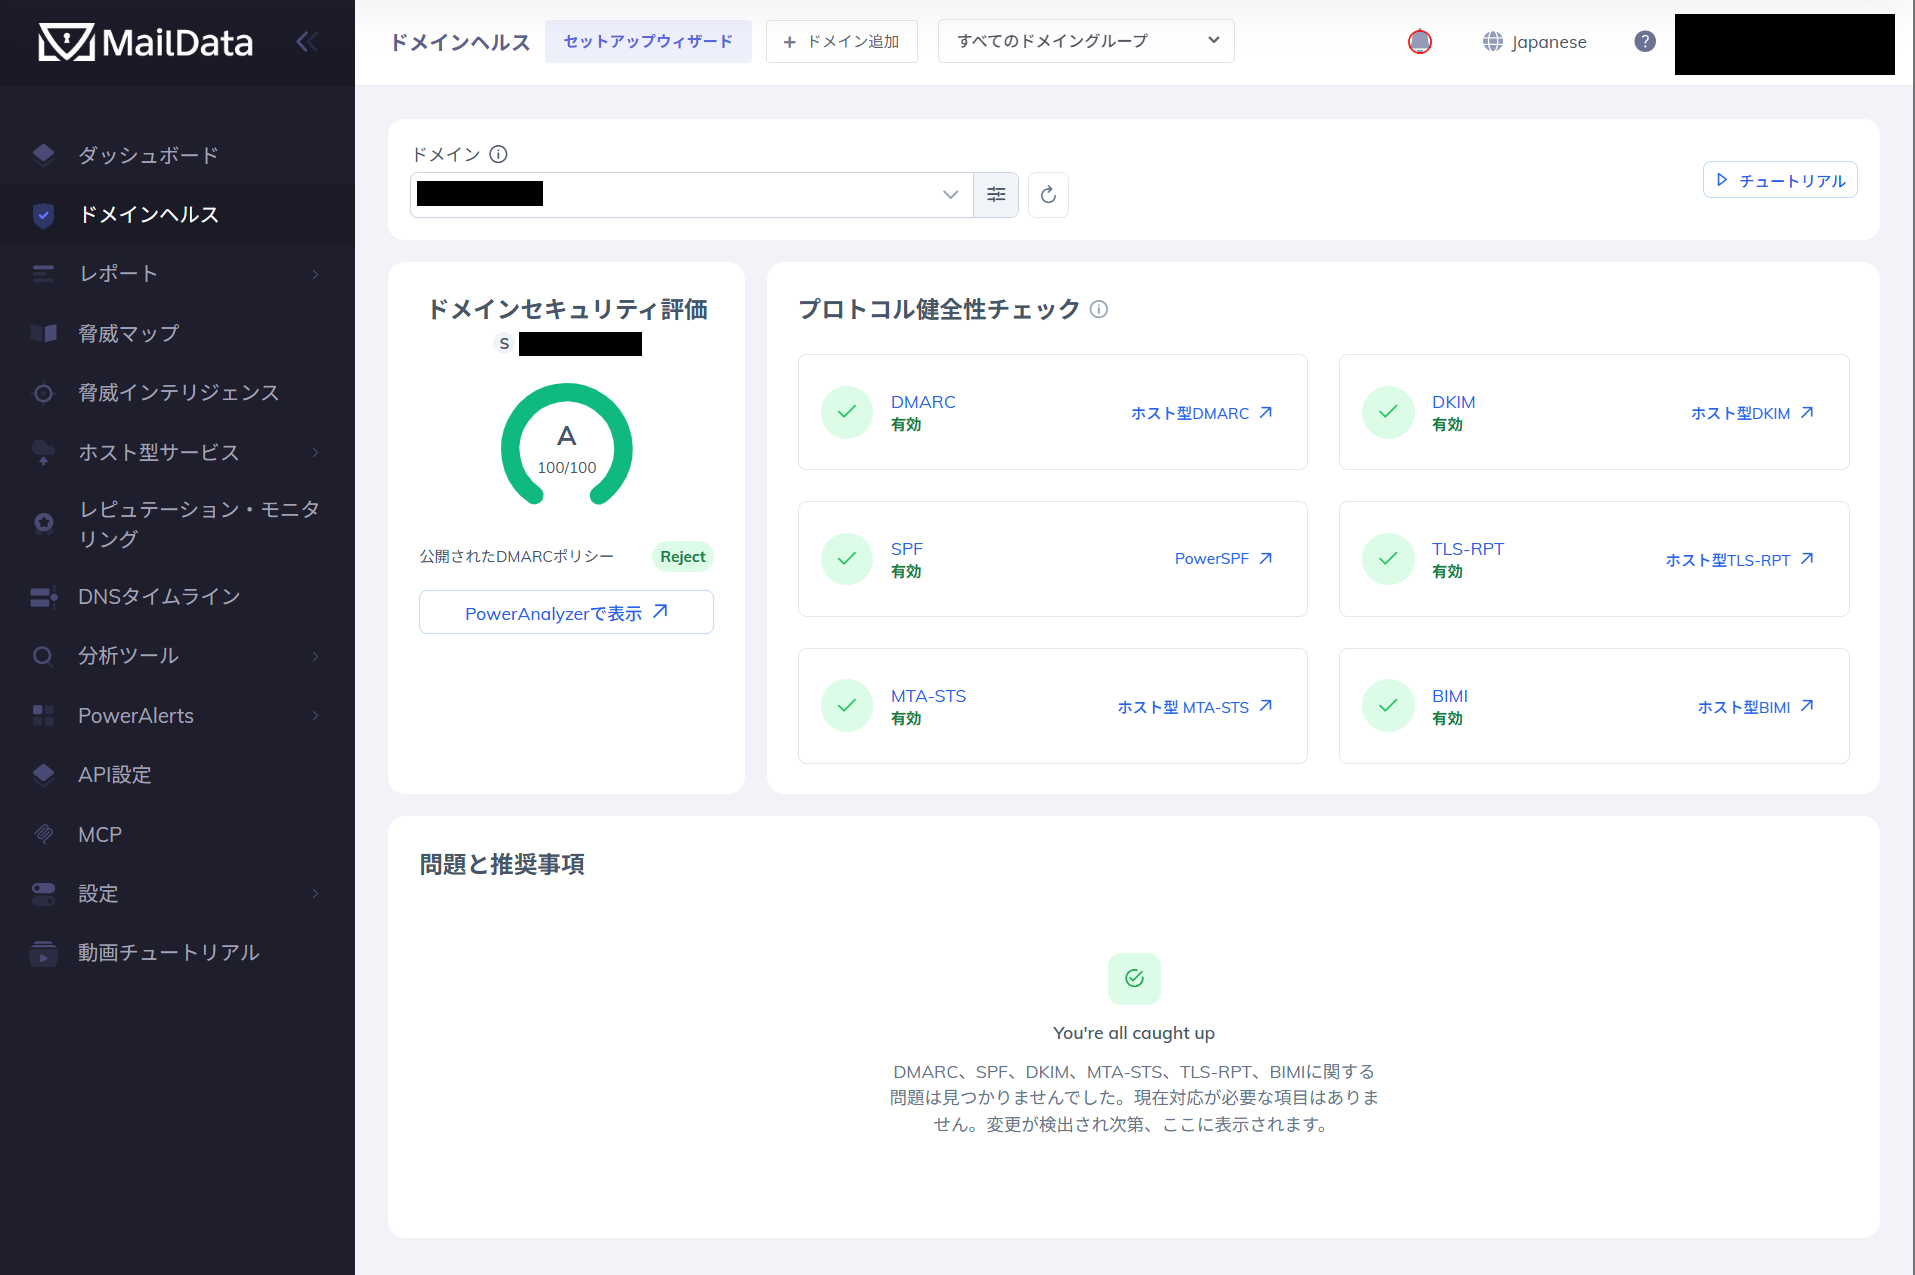Open DNSタイムライン in the sidebar
Image resolution: width=1915 pixels, height=1275 pixels.
click(159, 596)
